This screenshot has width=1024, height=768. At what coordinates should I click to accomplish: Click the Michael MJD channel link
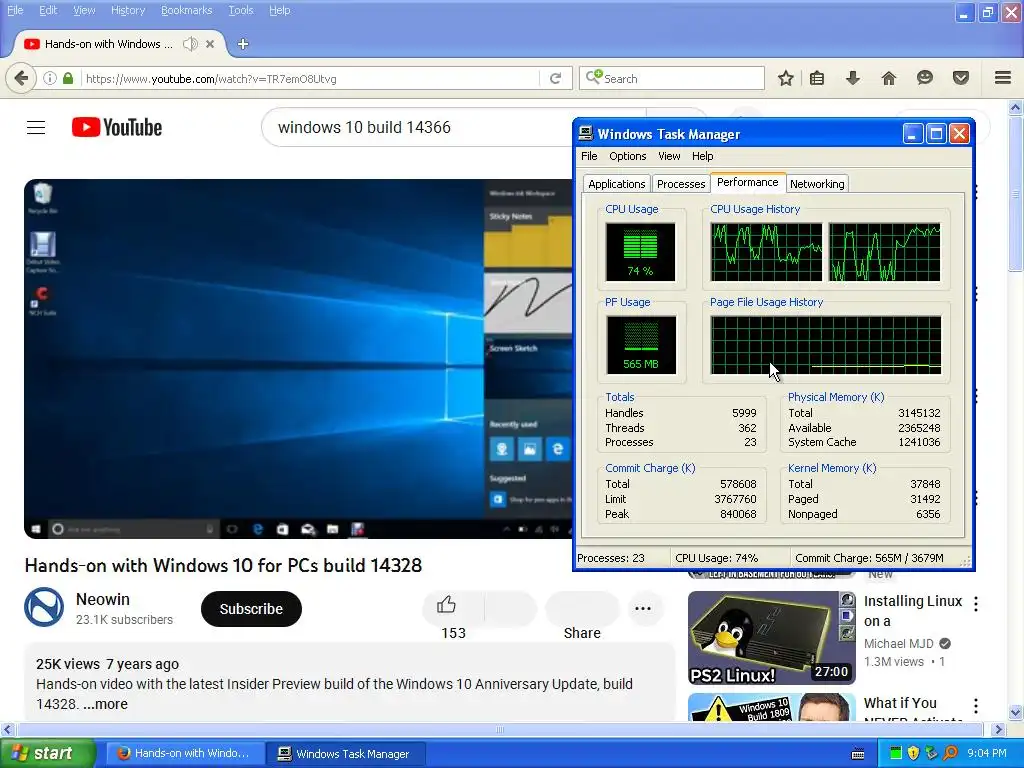pos(899,643)
